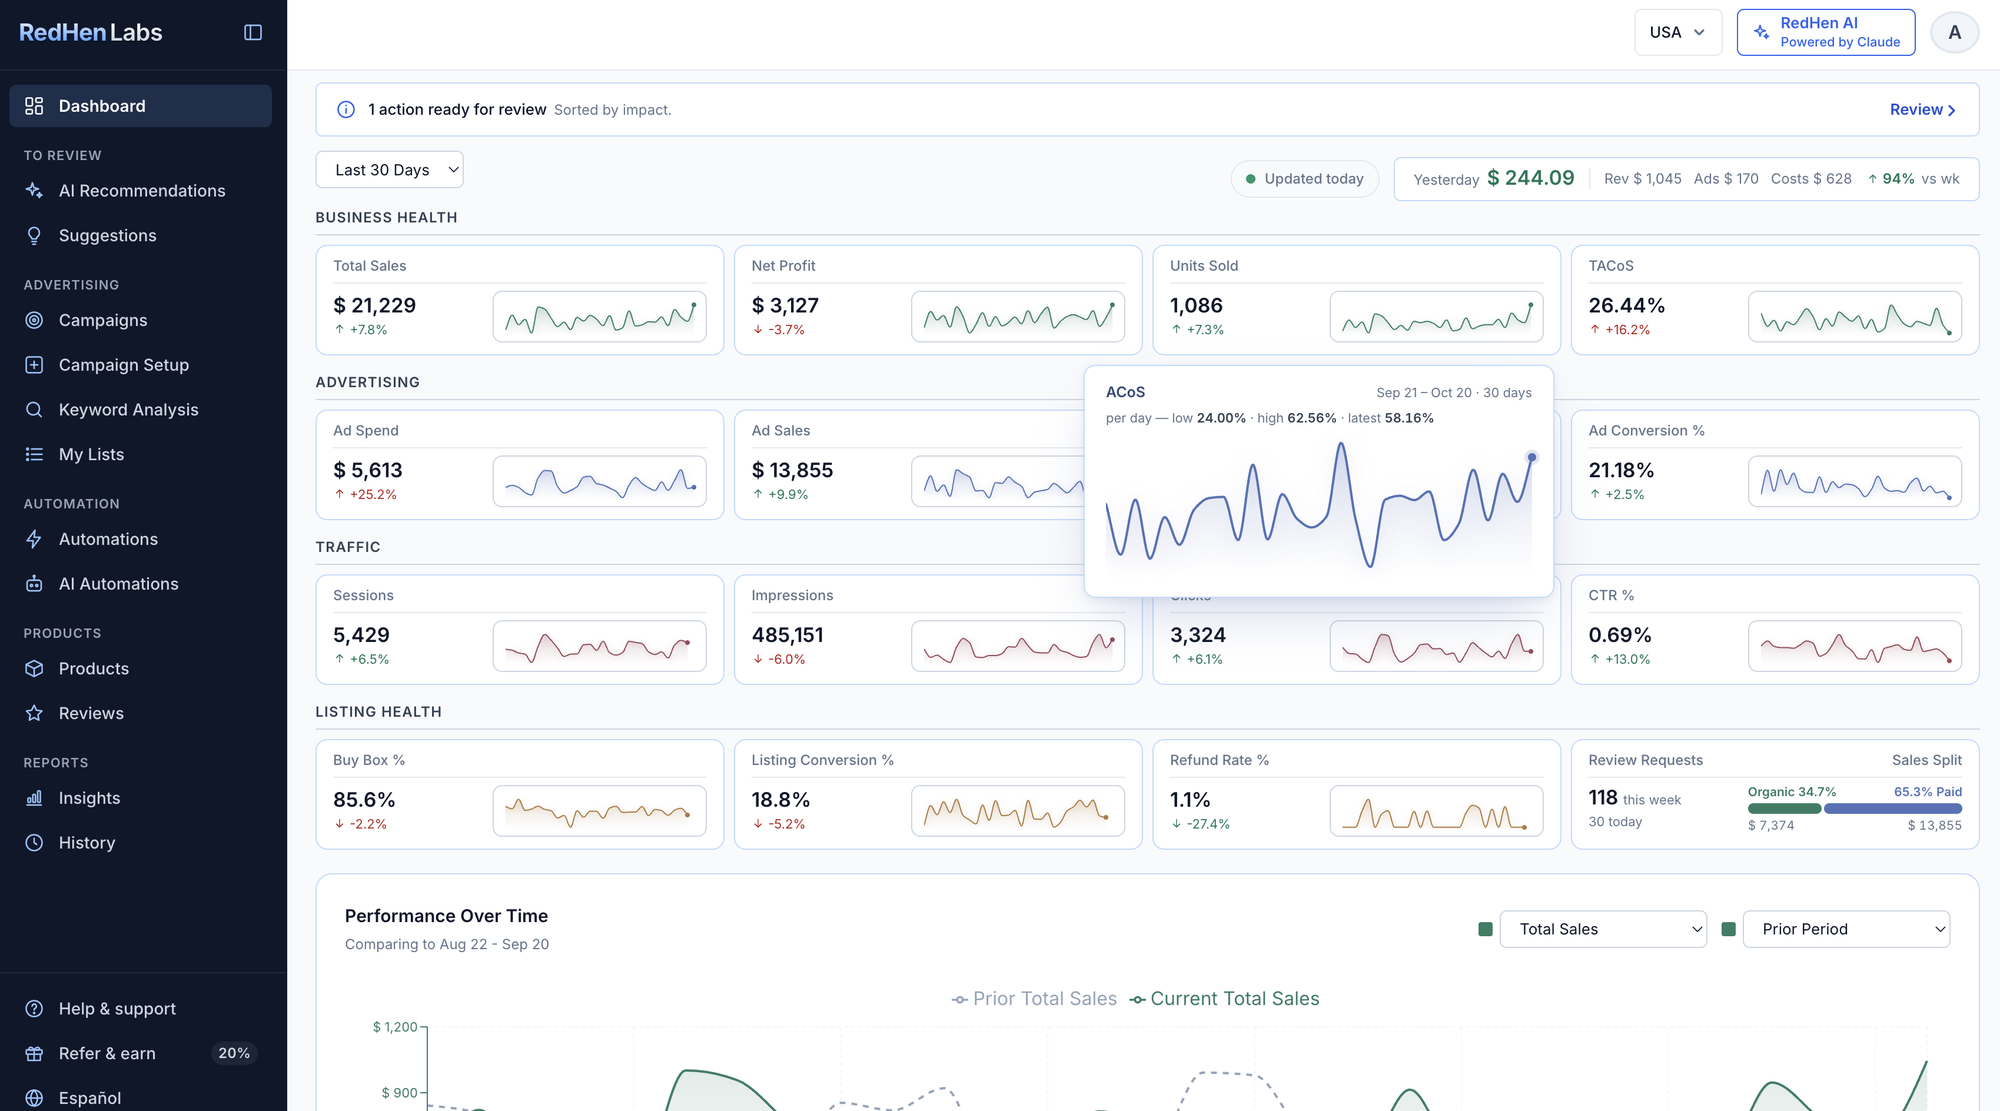
Task: Open the Products section
Action: coord(141,668)
